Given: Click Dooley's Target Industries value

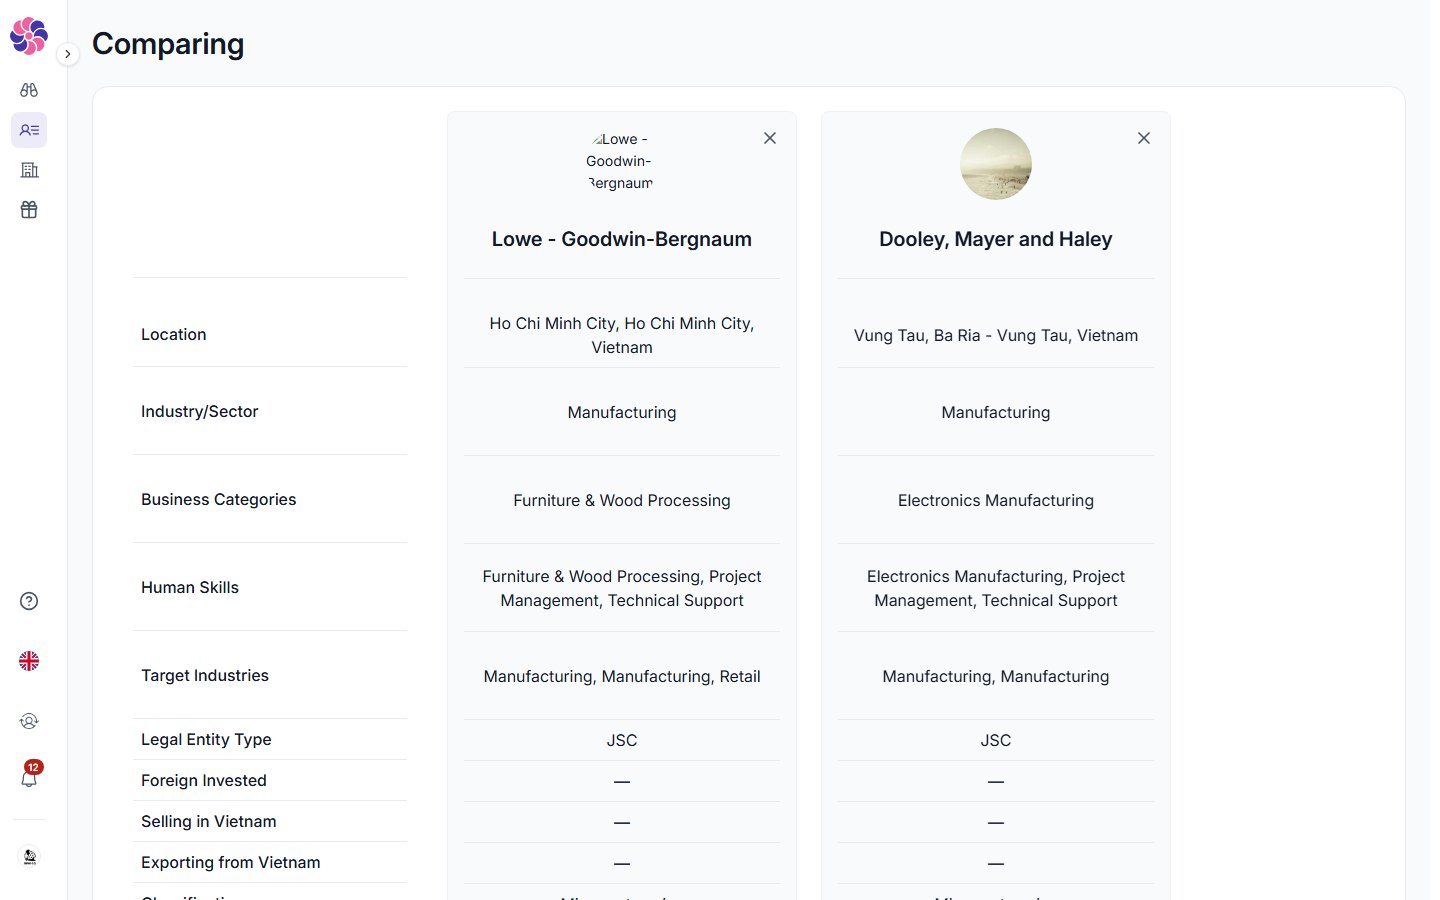Looking at the screenshot, I should (x=996, y=676).
